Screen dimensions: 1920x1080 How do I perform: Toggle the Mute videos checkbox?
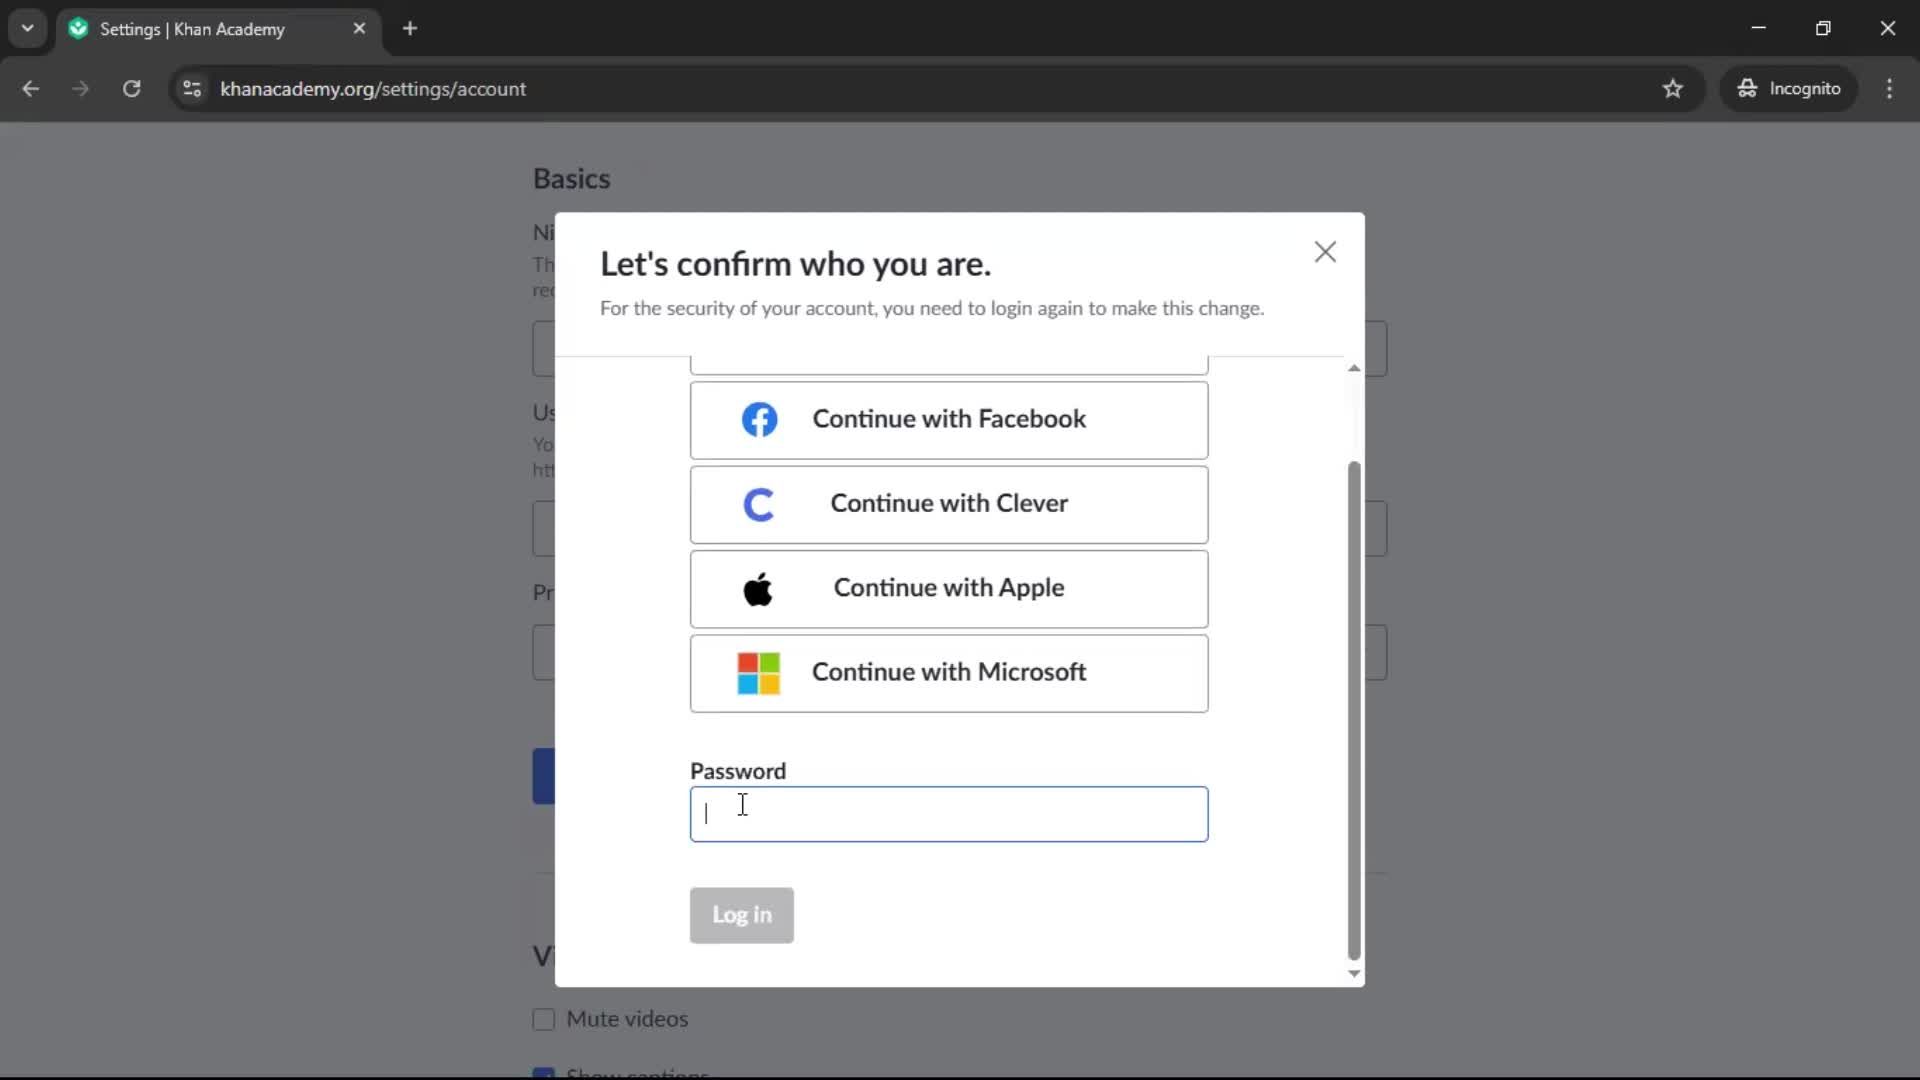[544, 1019]
